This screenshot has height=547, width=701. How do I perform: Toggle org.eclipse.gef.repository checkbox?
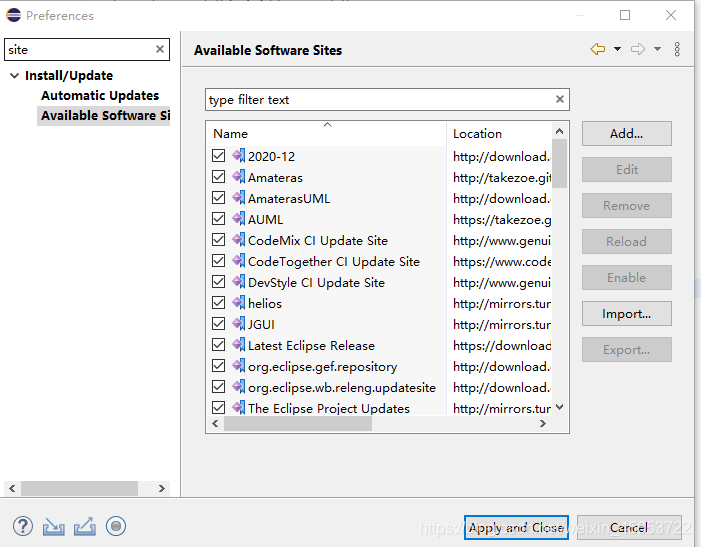[x=218, y=366]
